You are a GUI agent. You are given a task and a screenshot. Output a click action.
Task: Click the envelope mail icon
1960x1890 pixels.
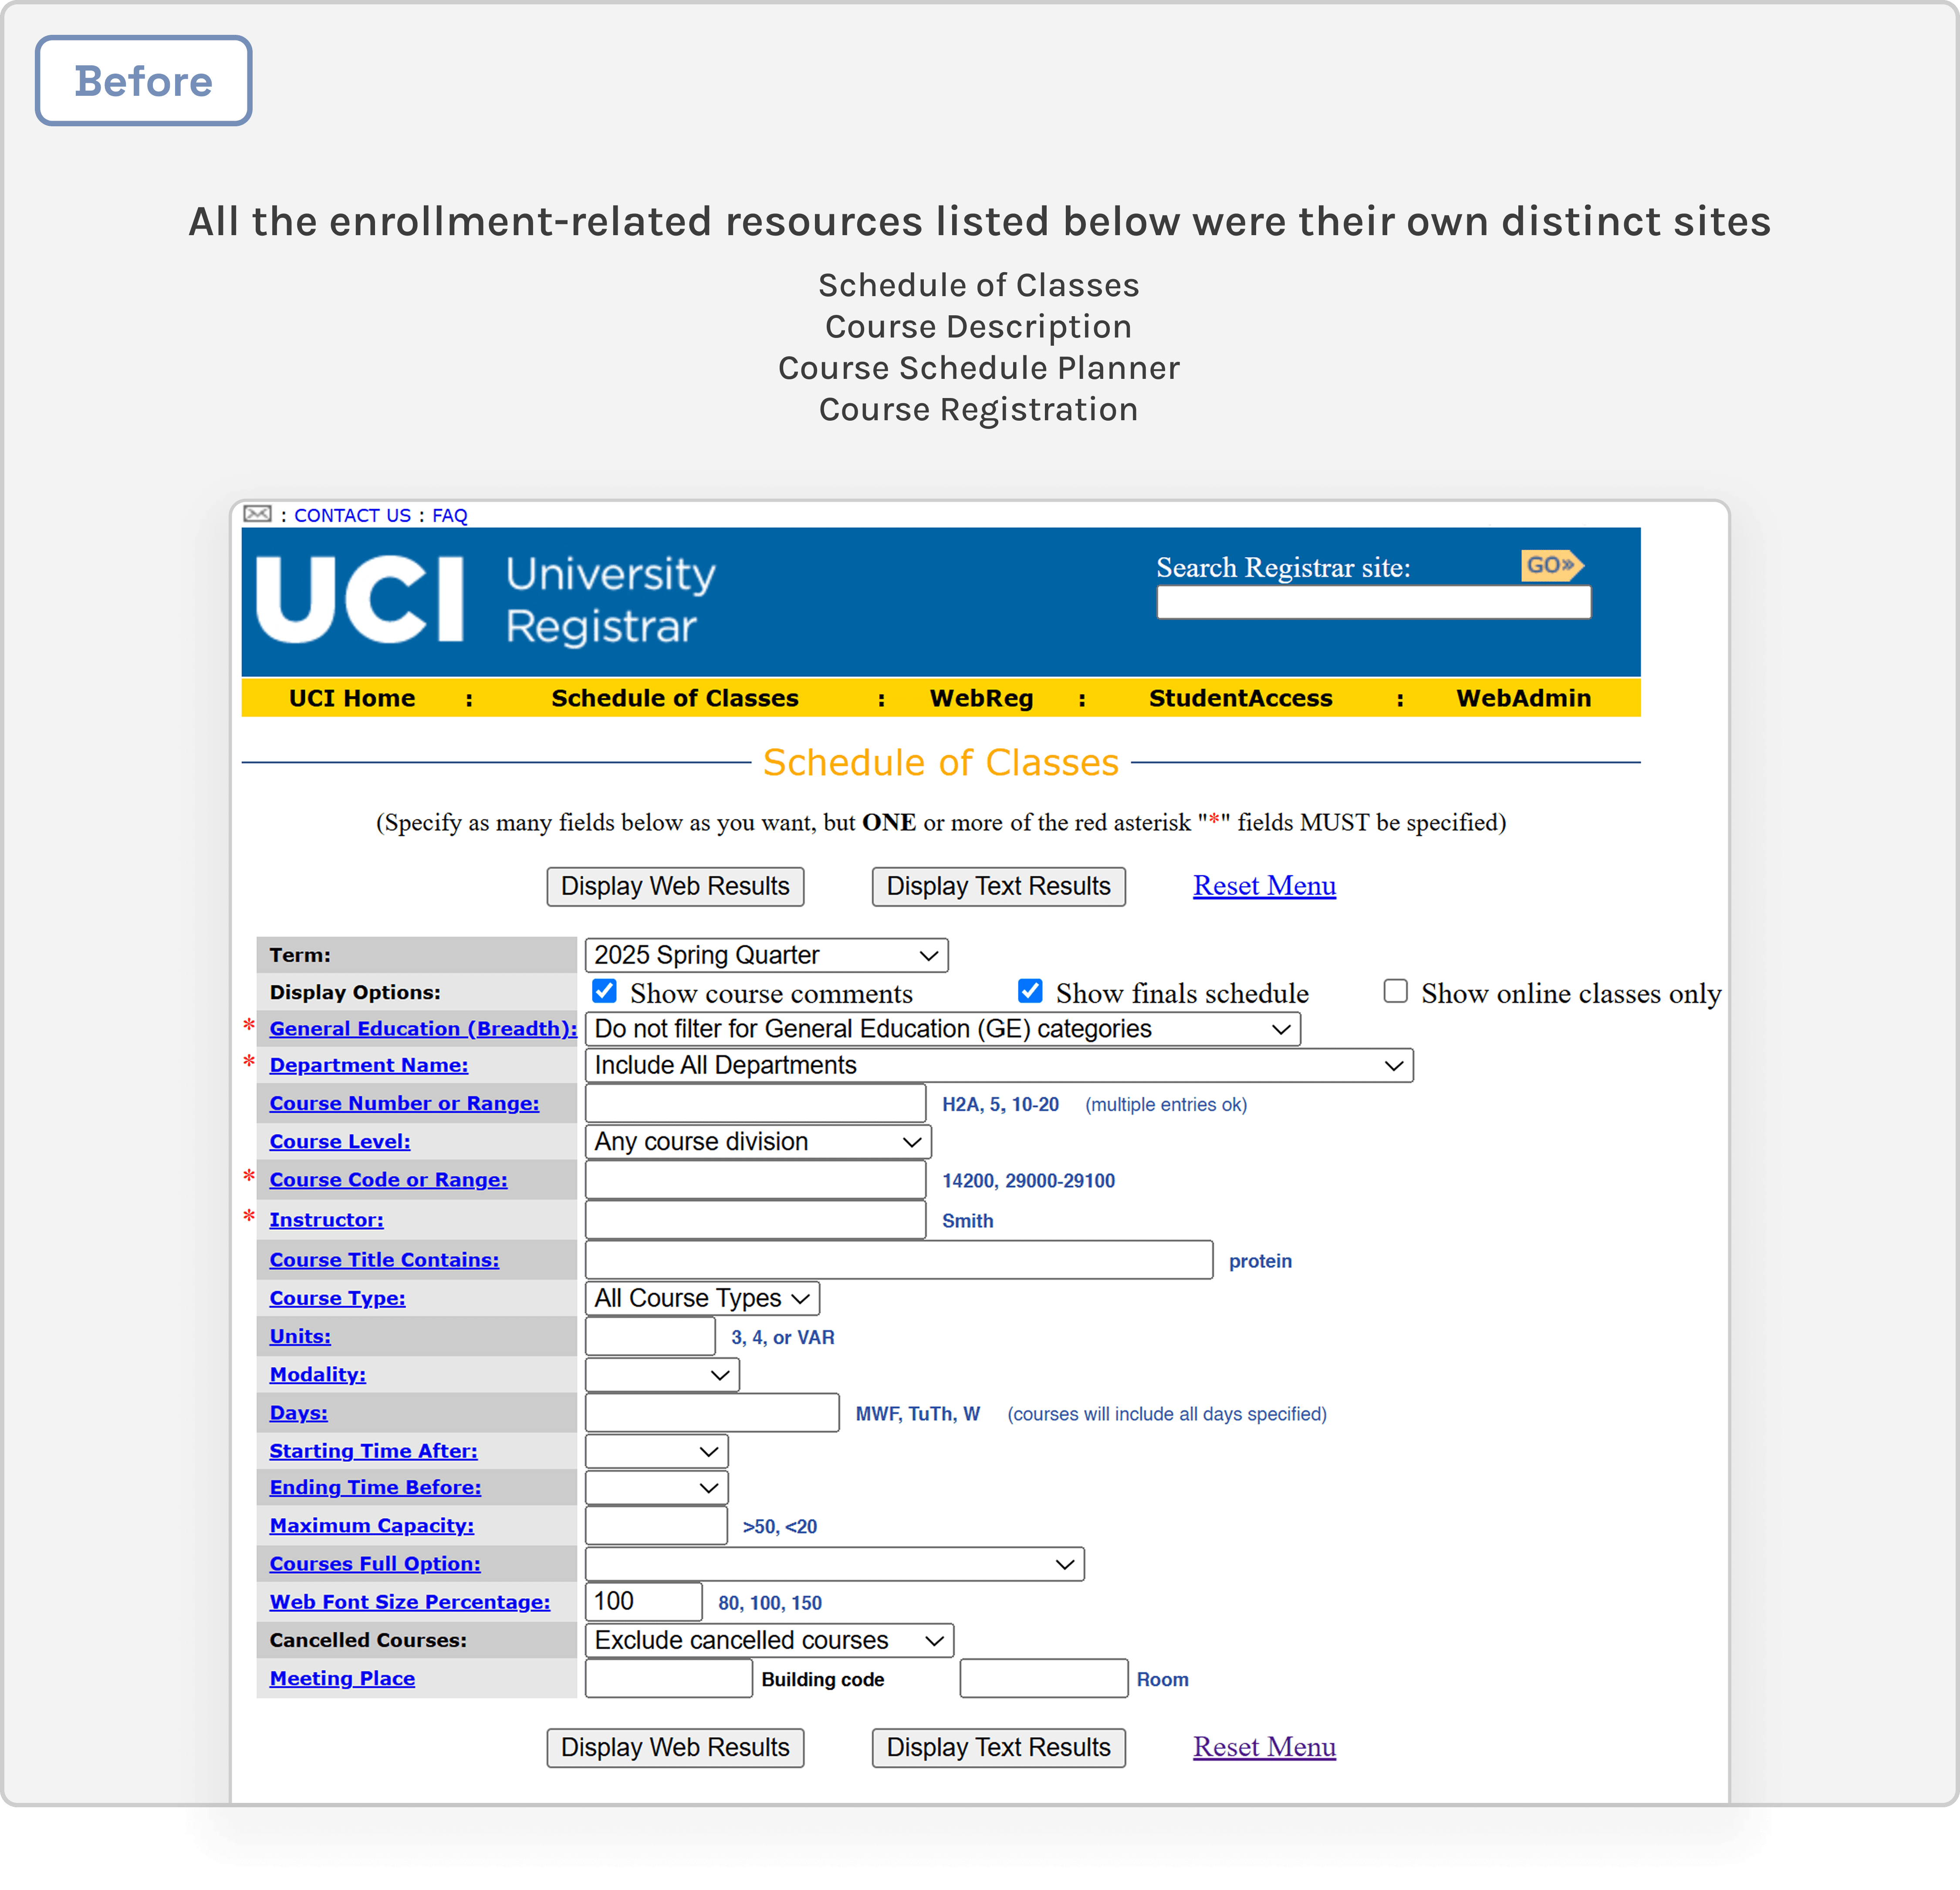pyautogui.click(x=257, y=514)
